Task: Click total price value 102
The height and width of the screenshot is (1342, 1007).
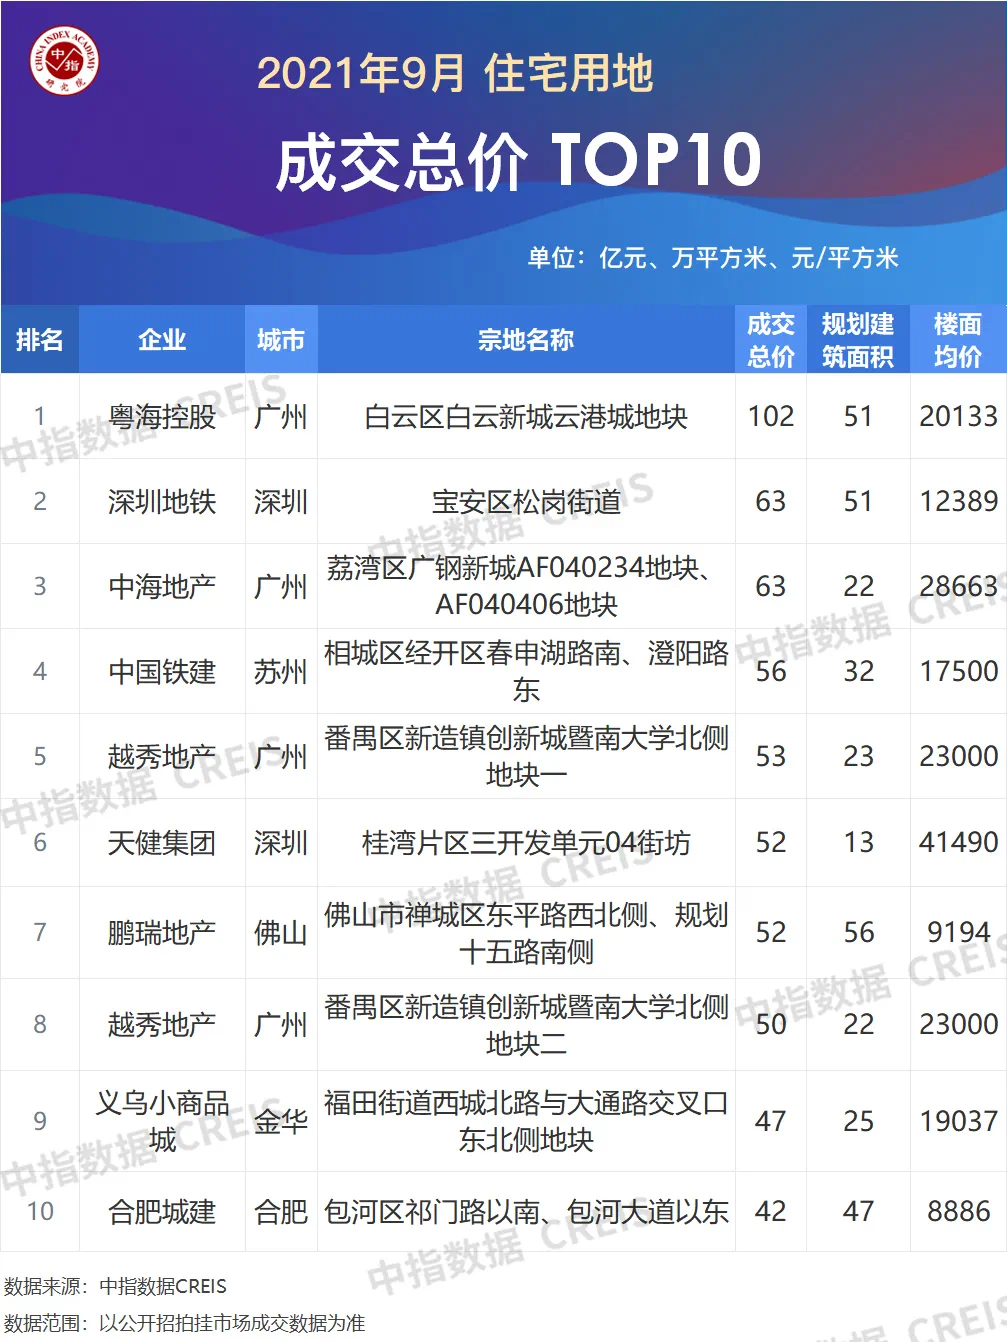Action: tap(771, 417)
